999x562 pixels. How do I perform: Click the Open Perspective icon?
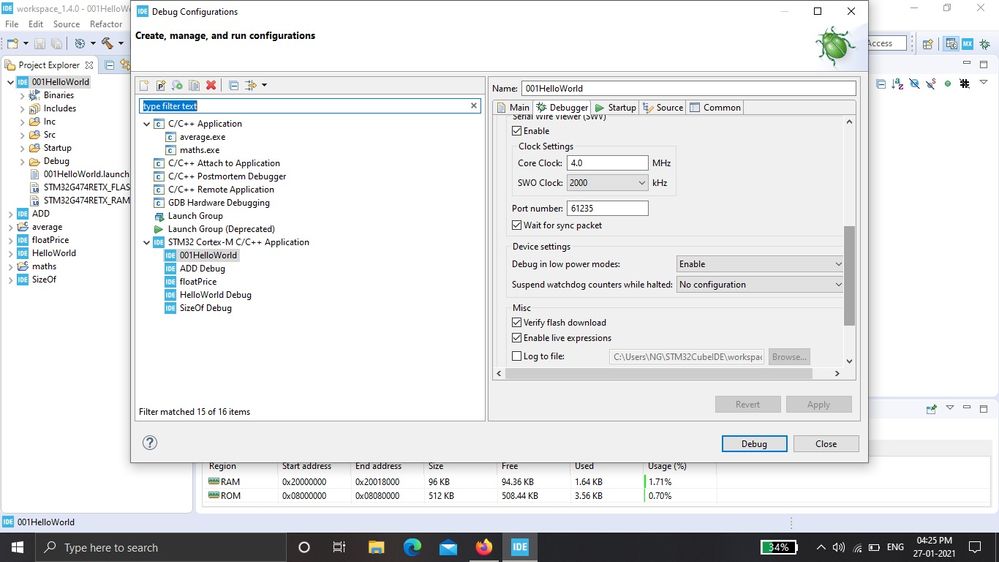point(928,44)
